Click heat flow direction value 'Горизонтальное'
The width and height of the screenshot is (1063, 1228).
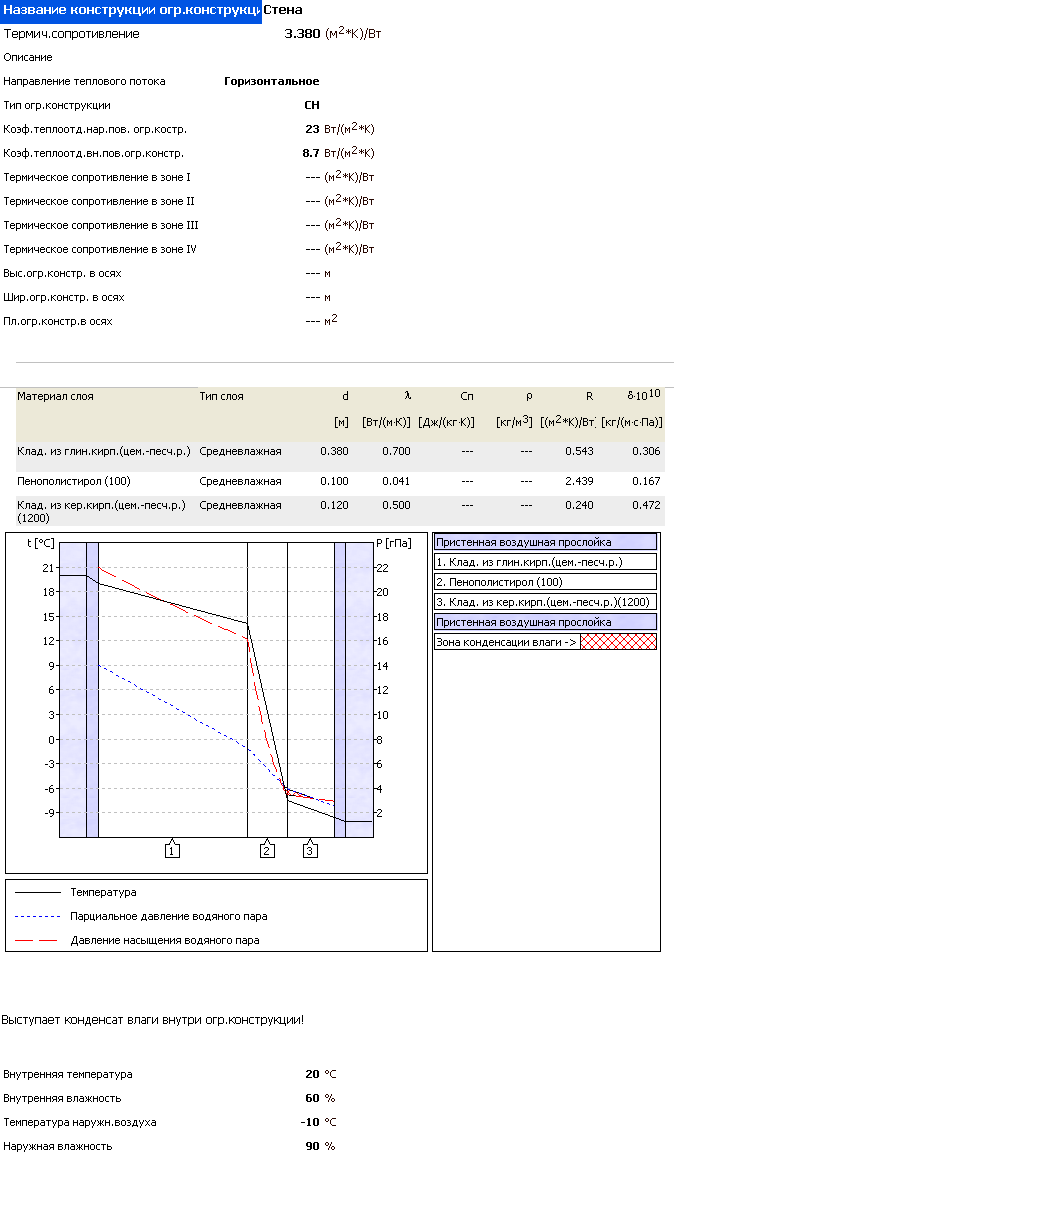coord(272,81)
